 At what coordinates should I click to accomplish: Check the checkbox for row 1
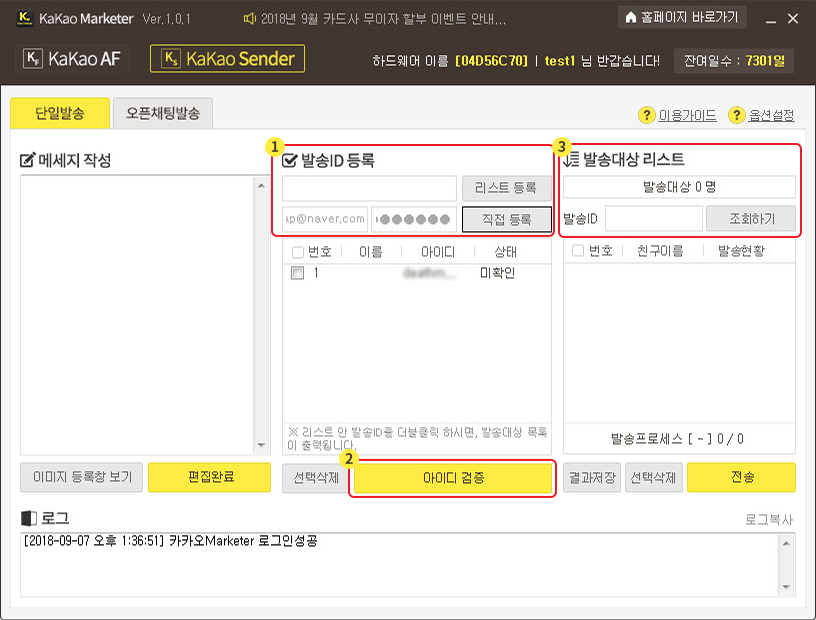point(297,273)
